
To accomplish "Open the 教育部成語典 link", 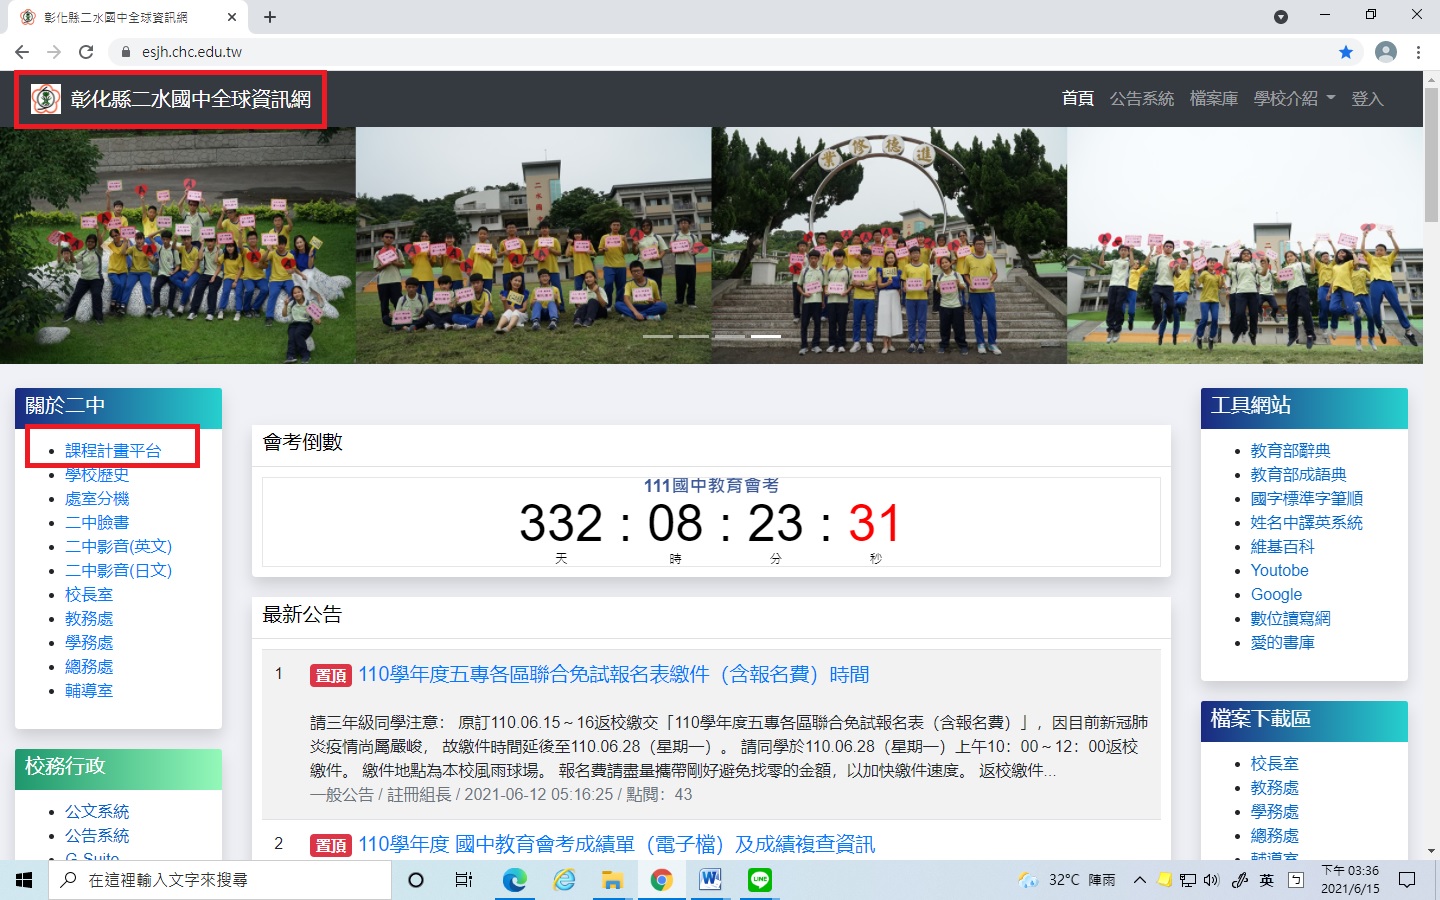I will (1298, 475).
